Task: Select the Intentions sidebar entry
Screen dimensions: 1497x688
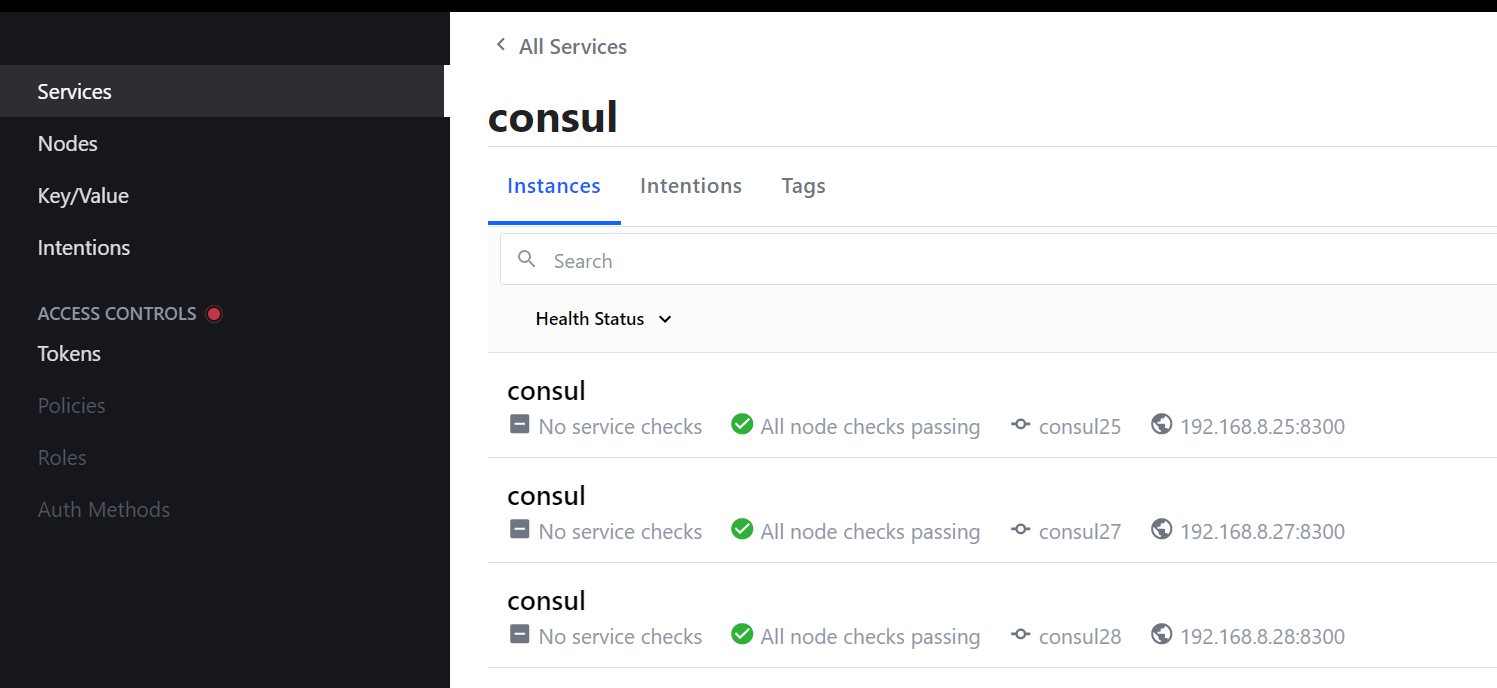Action: pos(84,247)
